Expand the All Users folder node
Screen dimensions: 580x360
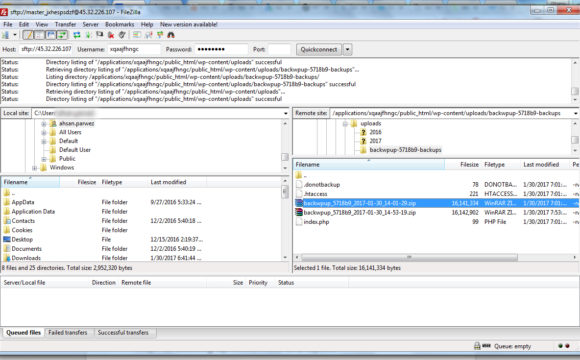[44, 132]
